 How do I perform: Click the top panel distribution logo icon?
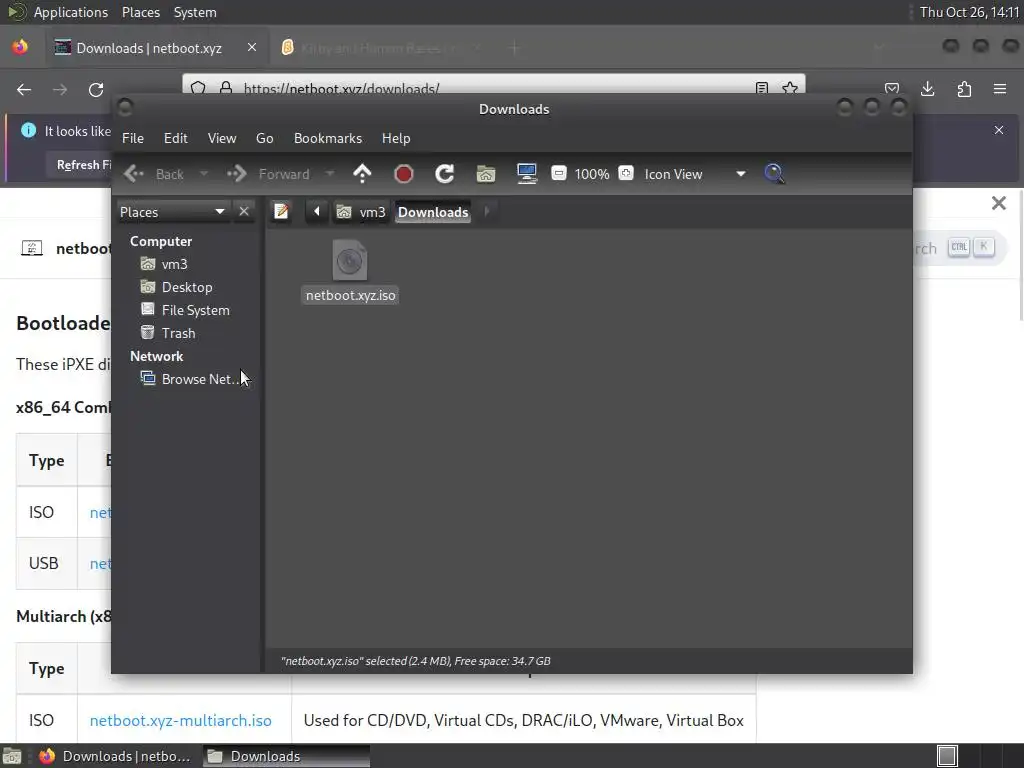click(17, 12)
